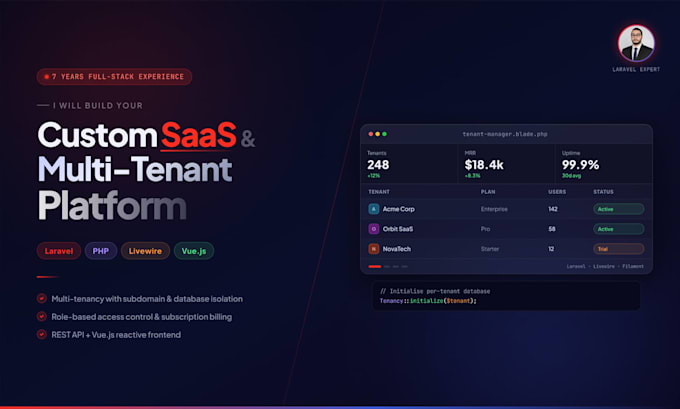
Task: Click the USERS column header
Action: coord(557,192)
